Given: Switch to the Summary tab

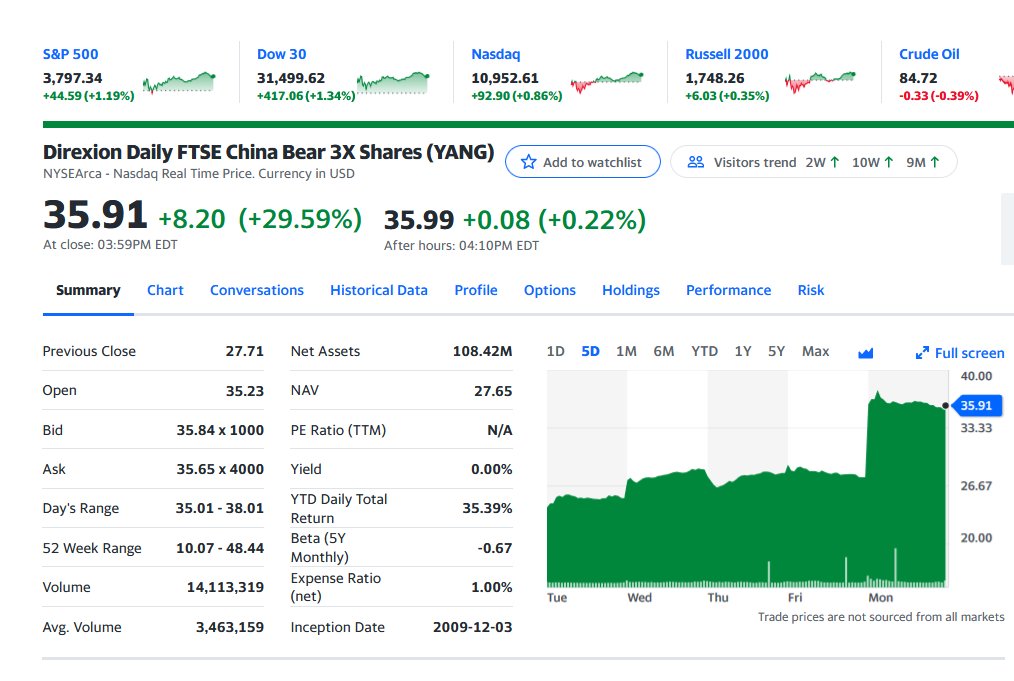Looking at the screenshot, I should point(88,290).
